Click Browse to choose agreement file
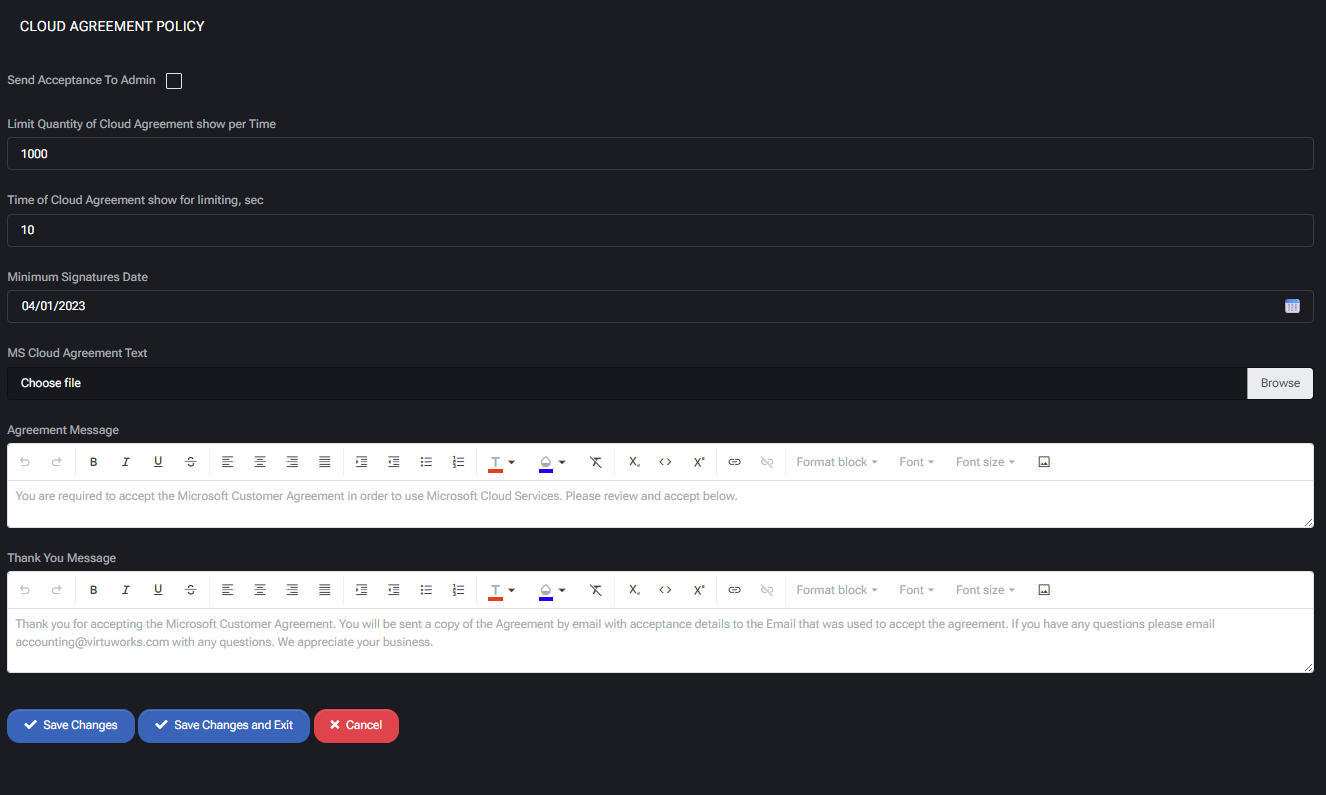The height and width of the screenshot is (795, 1326). pyautogui.click(x=1279, y=383)
